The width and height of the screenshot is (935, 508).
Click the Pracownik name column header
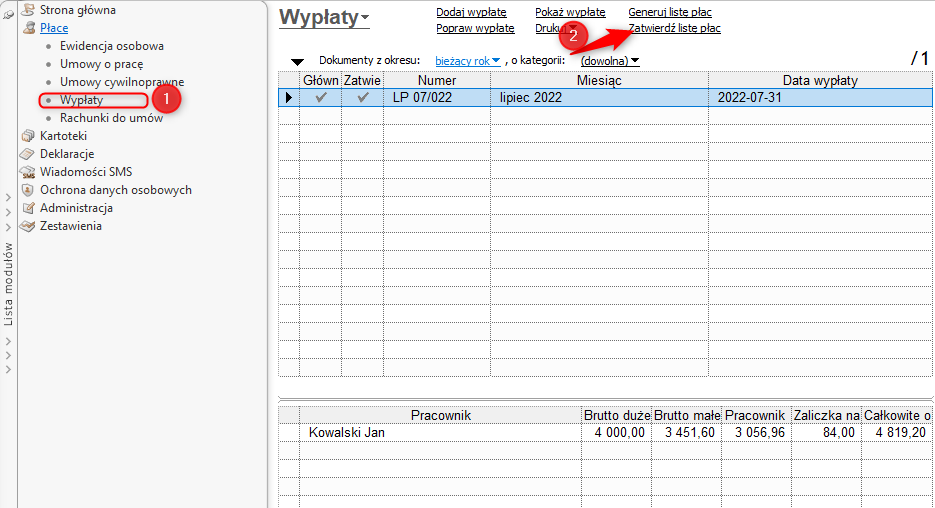[441, 415]
